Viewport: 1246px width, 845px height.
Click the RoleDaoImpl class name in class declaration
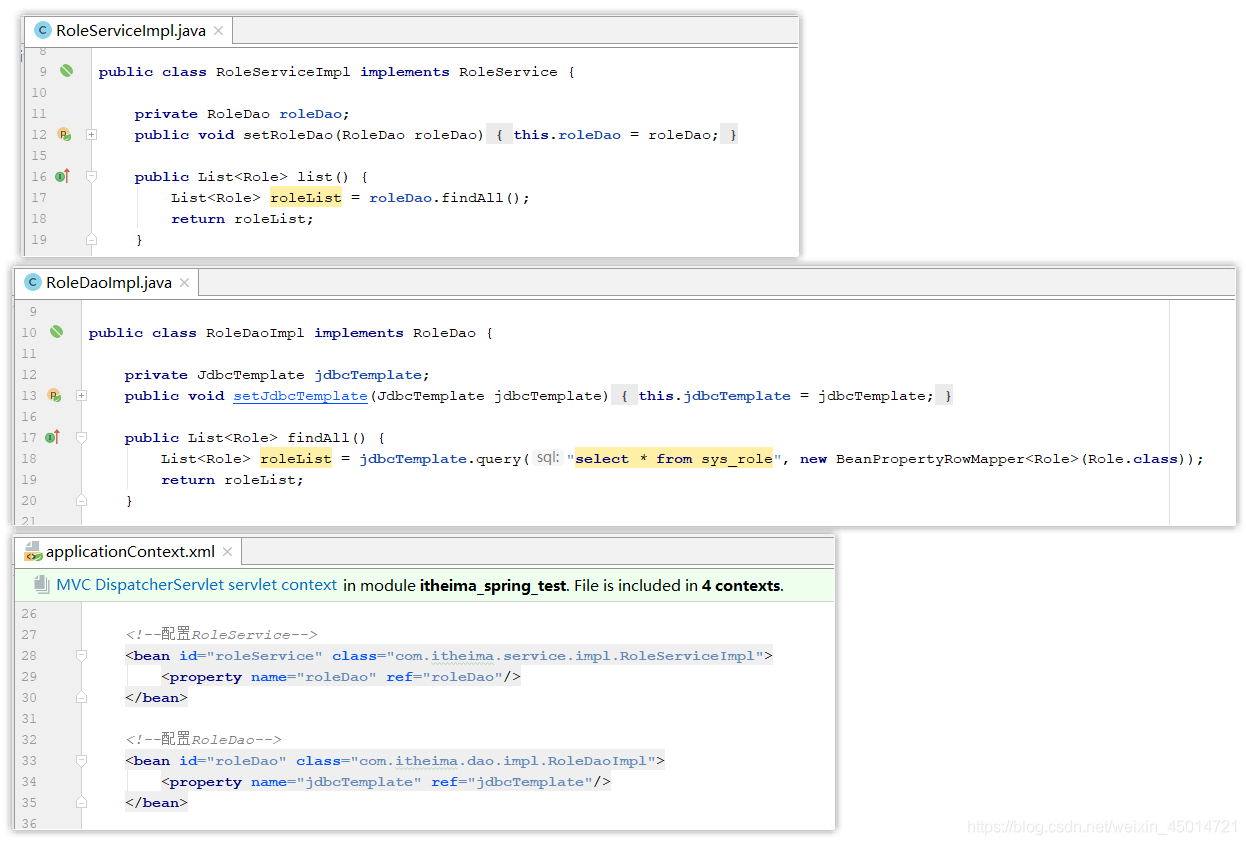tap(256, 333)
